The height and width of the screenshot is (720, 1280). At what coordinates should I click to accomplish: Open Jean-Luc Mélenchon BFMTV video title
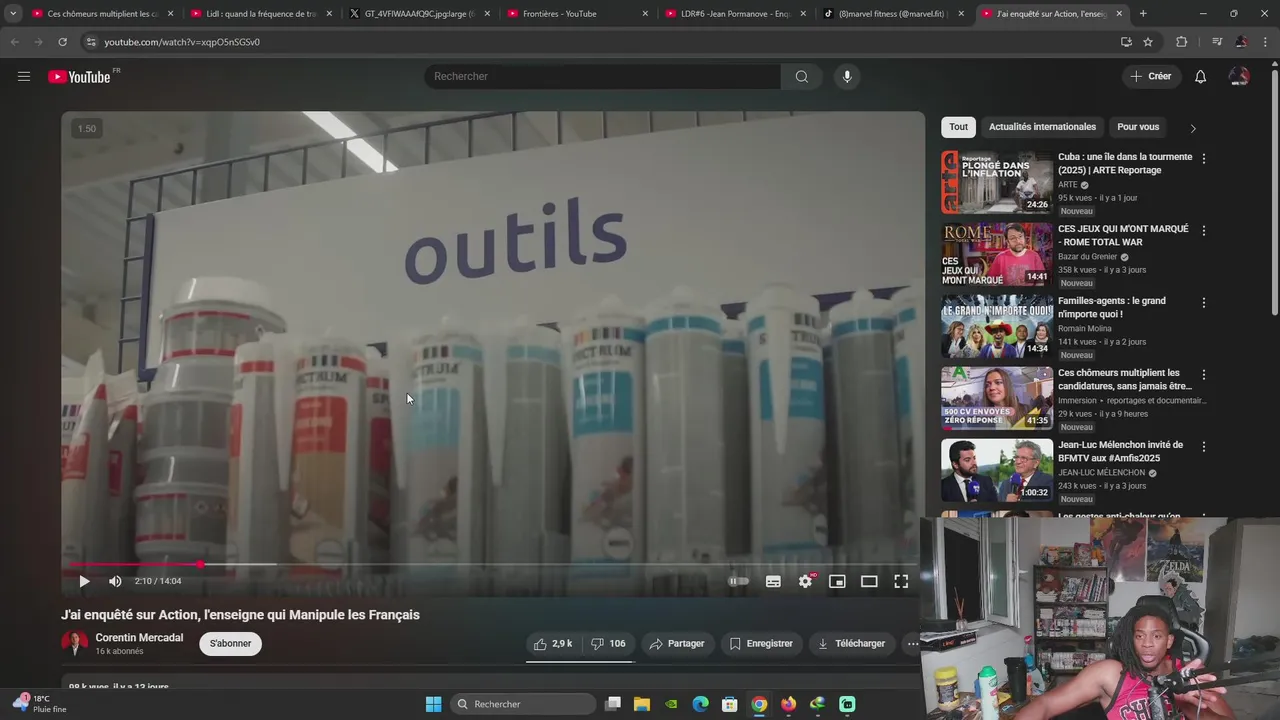[1120, 451]
